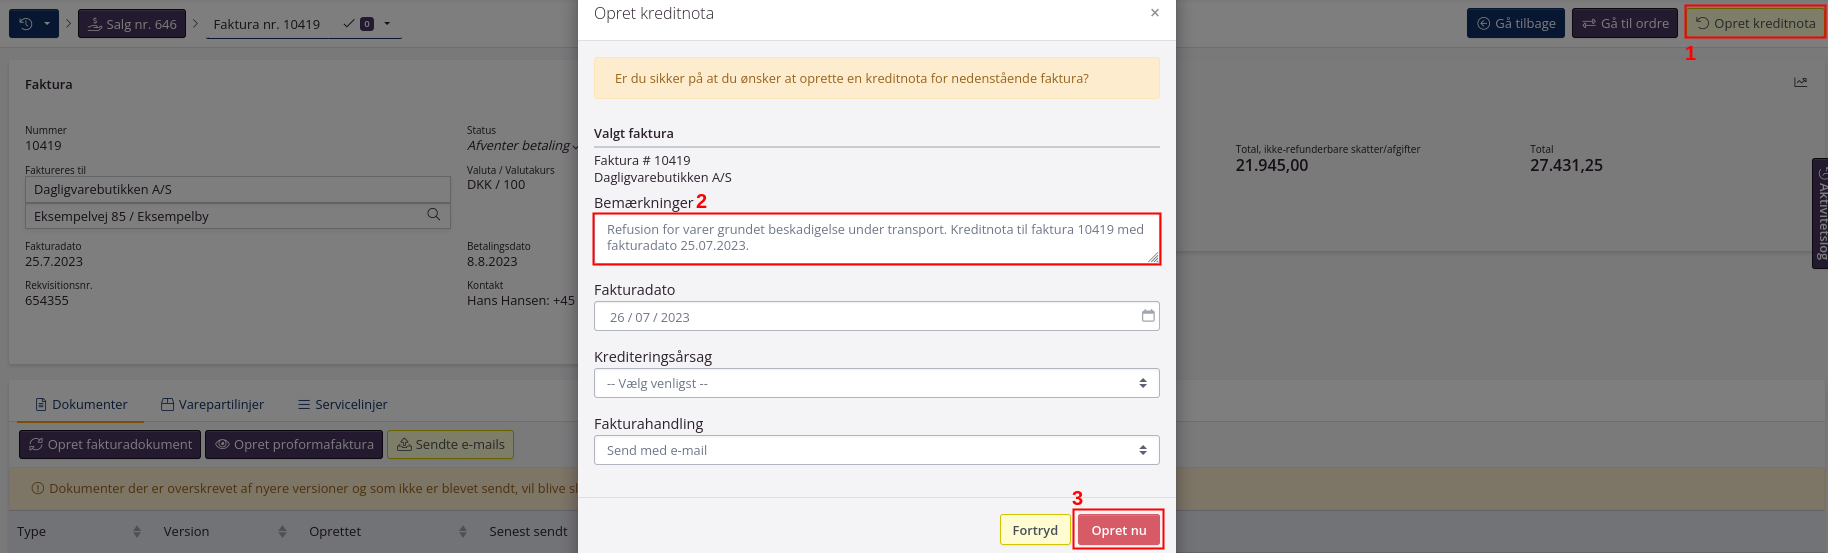Image resolution: width=1828 pixels, height=553 pixels.
Task: Open the calendar picker in Fakturadato field
Action: click(1148, 316)
